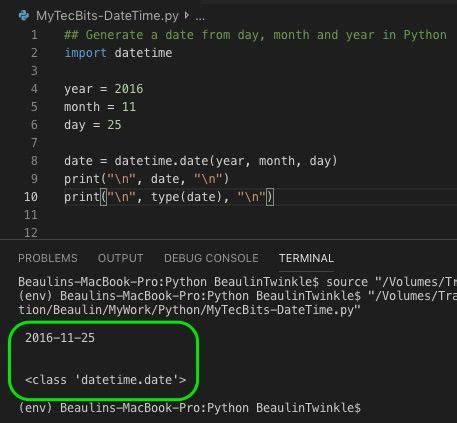Click line number 10 in the gutter
This screenshot has width=457, height=423.
[31, 197]
